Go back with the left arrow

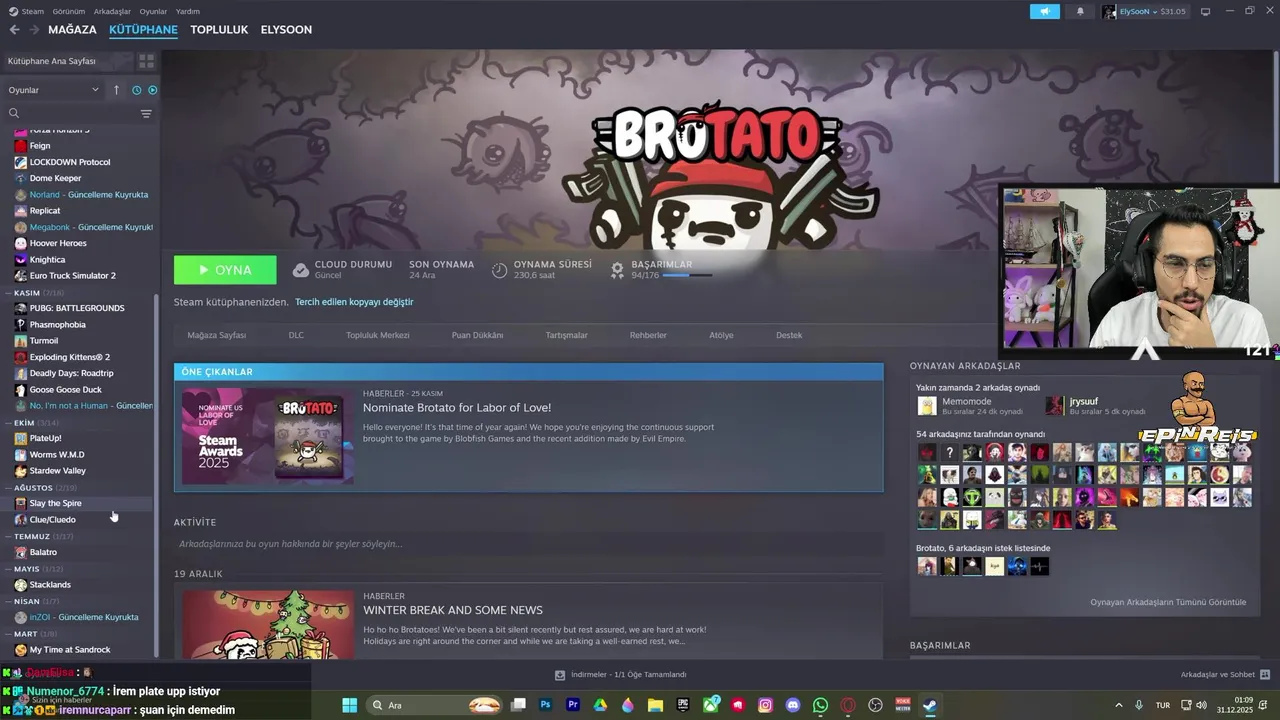pos(14,30)
